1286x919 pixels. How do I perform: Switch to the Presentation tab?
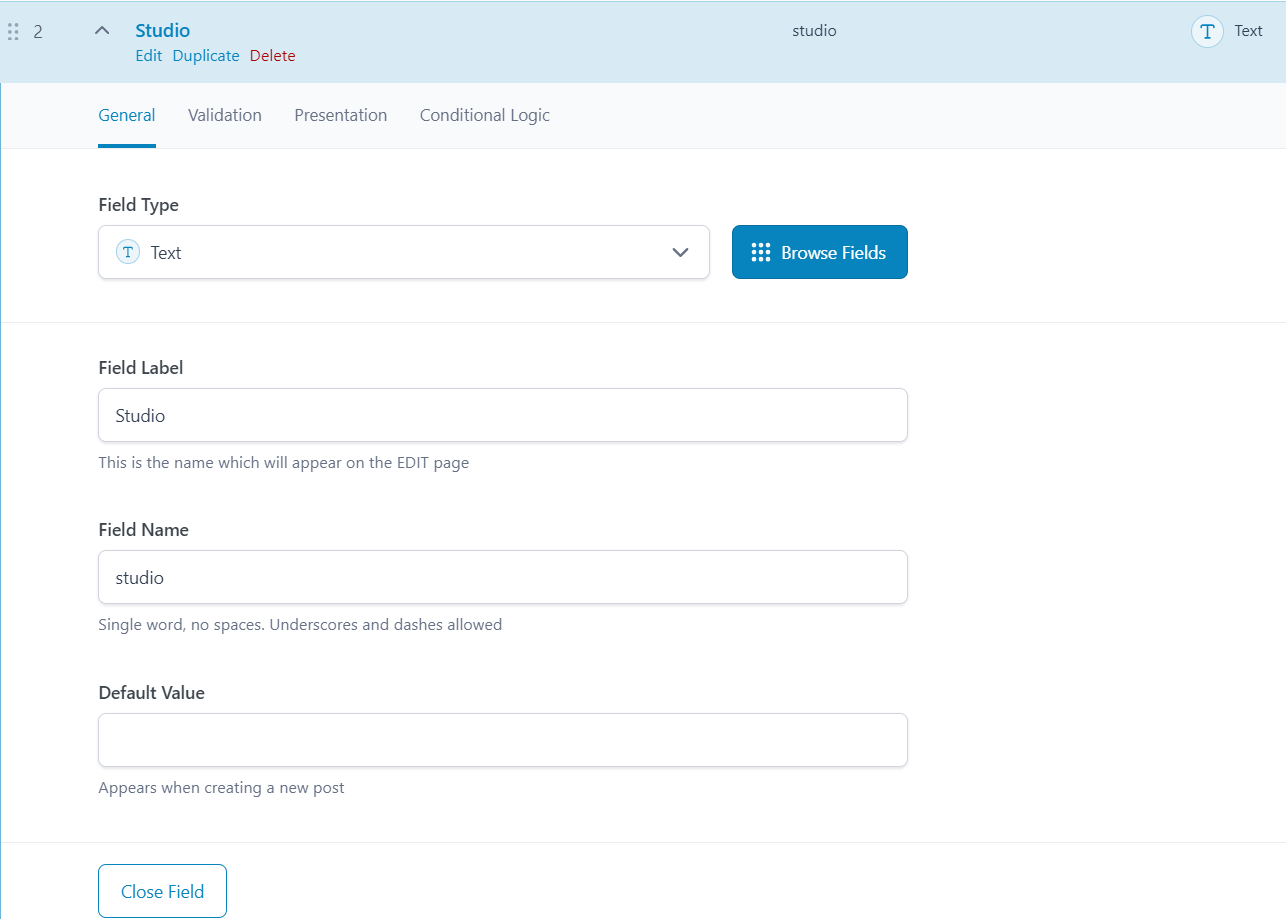coord(340,115)
